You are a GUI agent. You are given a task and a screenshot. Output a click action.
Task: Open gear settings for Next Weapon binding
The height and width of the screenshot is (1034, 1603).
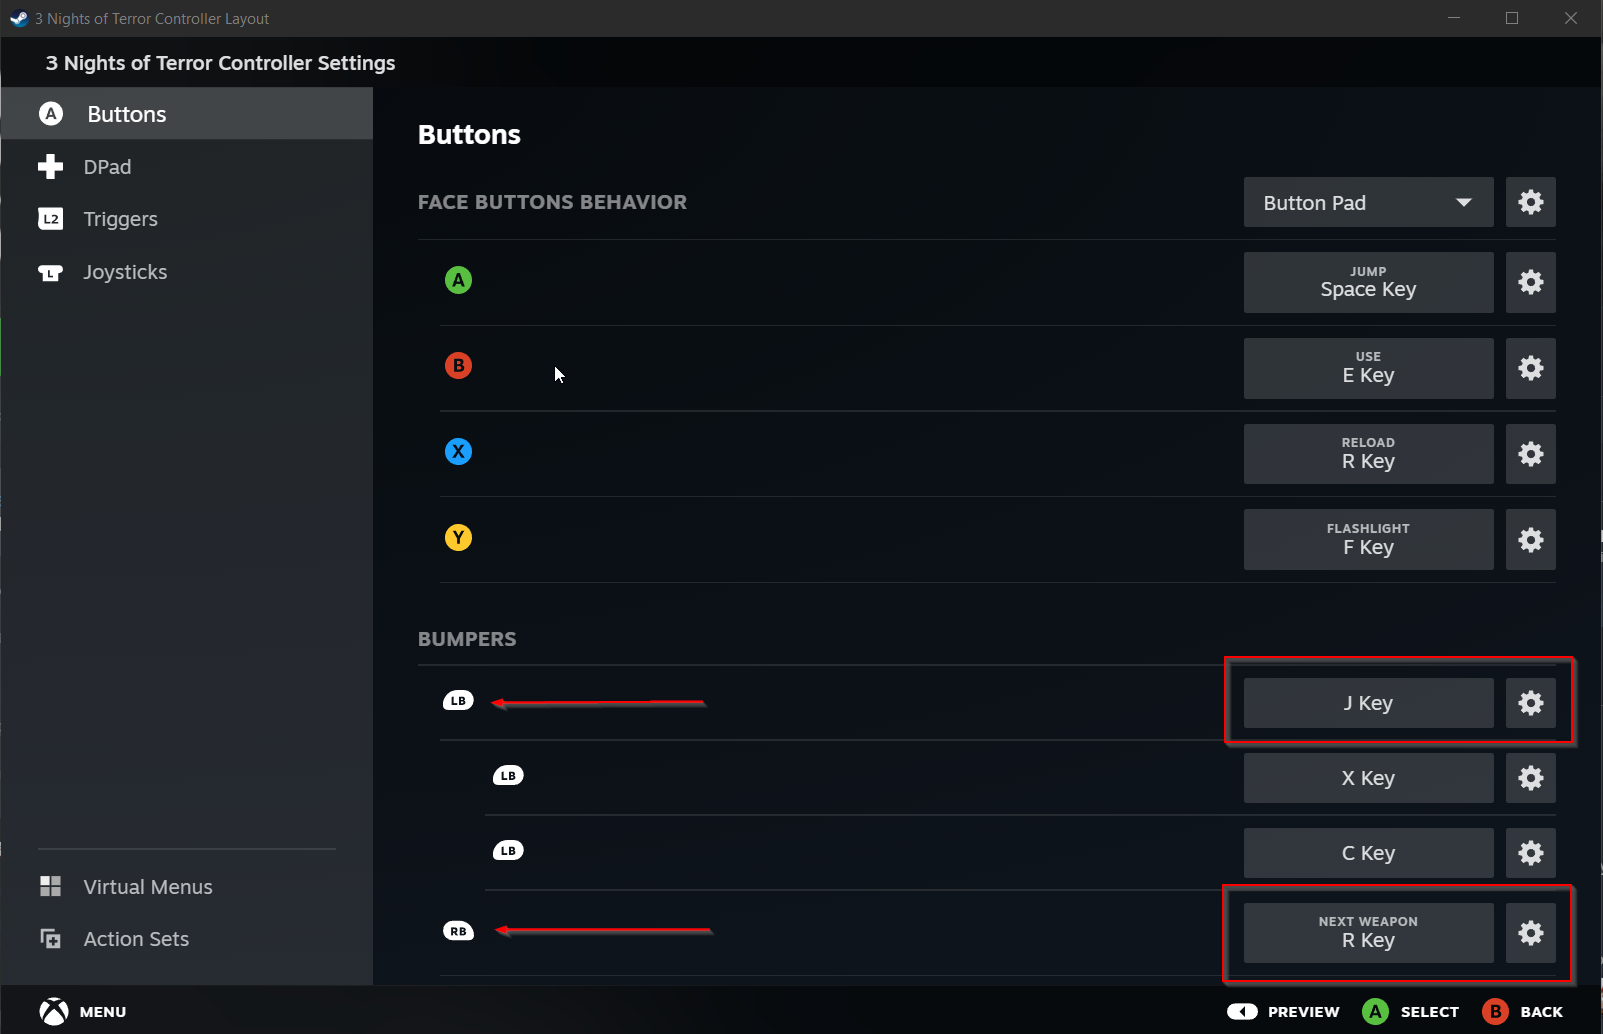click(x=1530, y=933)
